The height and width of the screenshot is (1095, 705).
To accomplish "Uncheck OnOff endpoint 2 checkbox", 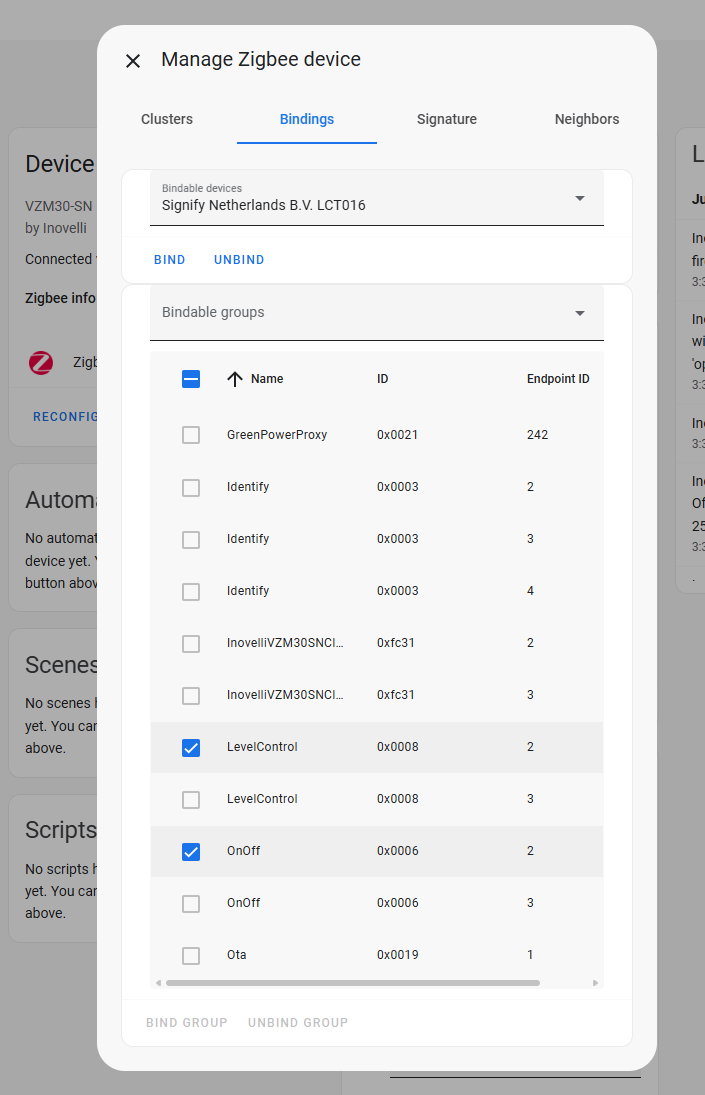I will (191, 851).
